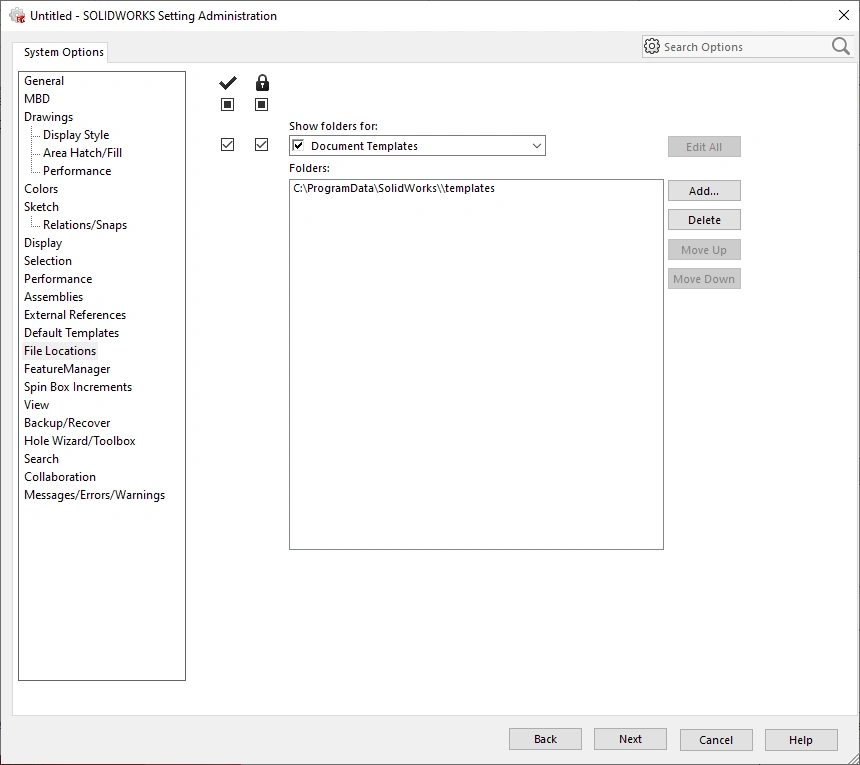Click the SOLIDWORKS app icon in title bar
Image resolution: width=860 pixels, height=765 pixels.
coord(18,15)
